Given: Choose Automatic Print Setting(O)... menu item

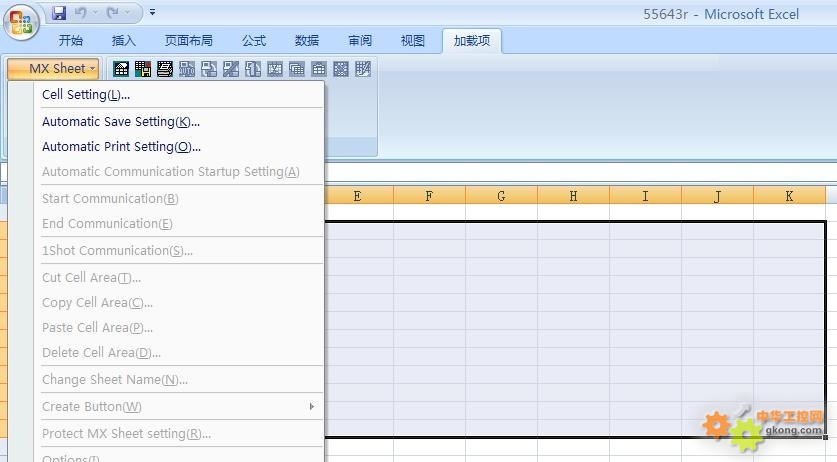Looking at the screenshot, I should click(x=181, y=147).
